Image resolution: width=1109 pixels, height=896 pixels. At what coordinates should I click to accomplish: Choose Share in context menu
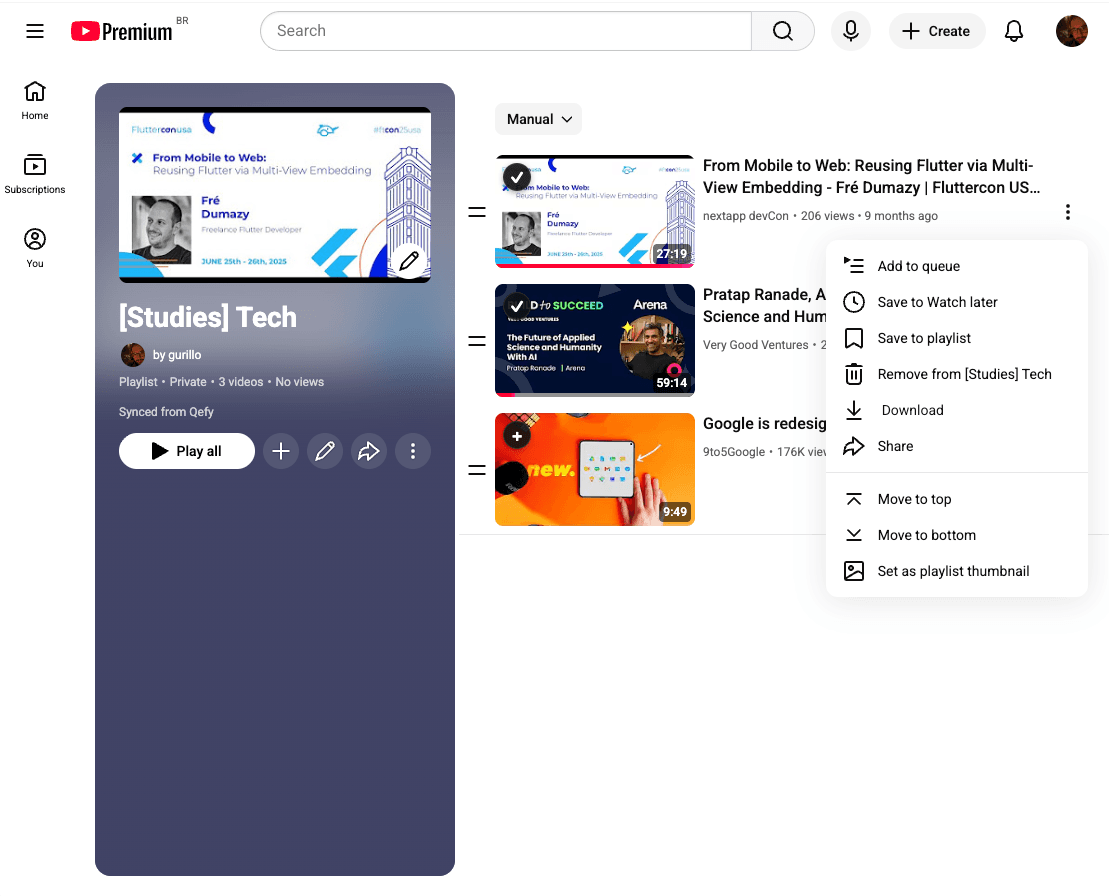(956, 446)
